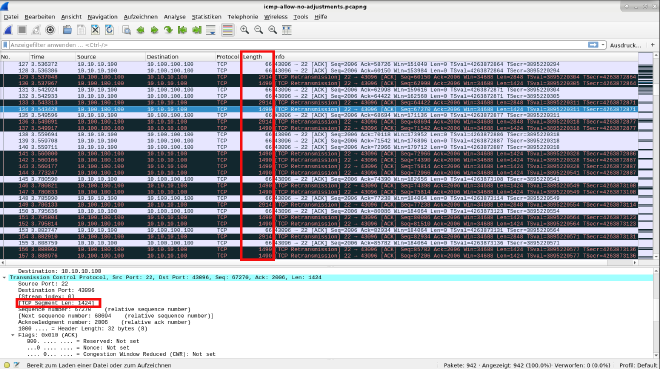Collapse the Transmission Control Protocol tree
Screen dimensions: 660x369
pos(5,278)
